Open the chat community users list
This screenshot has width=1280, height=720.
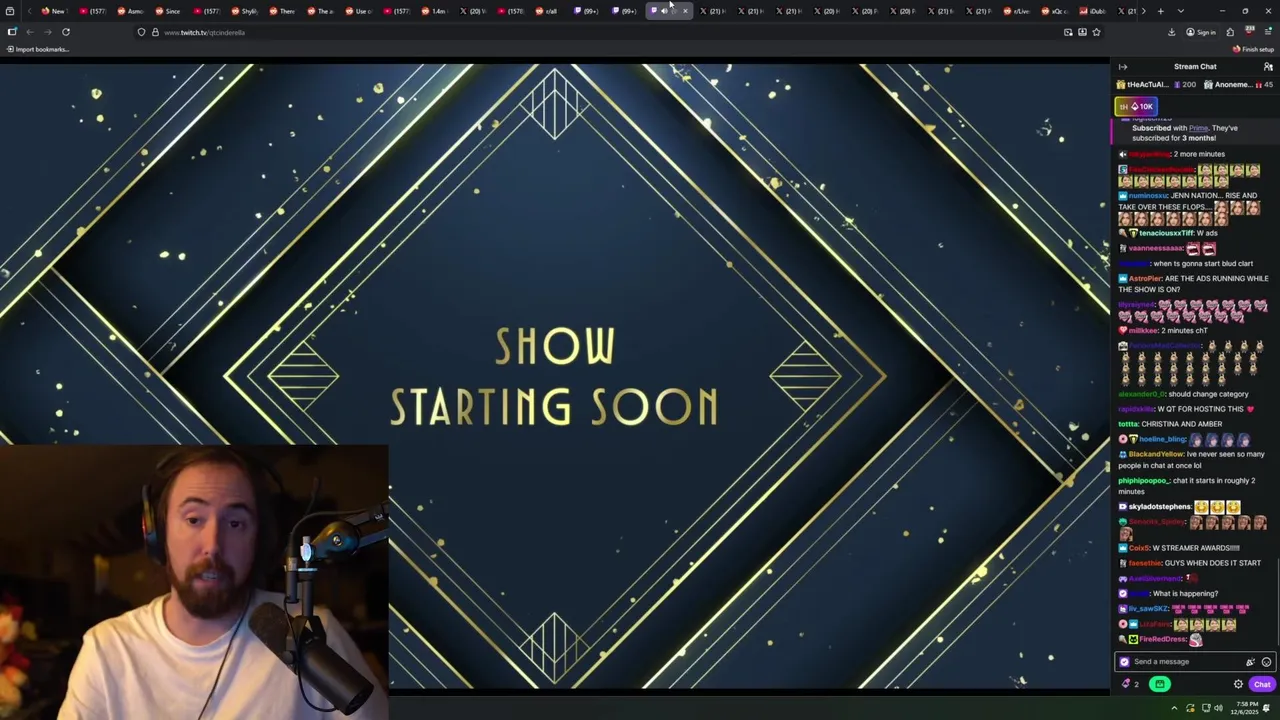[1268, 67]
